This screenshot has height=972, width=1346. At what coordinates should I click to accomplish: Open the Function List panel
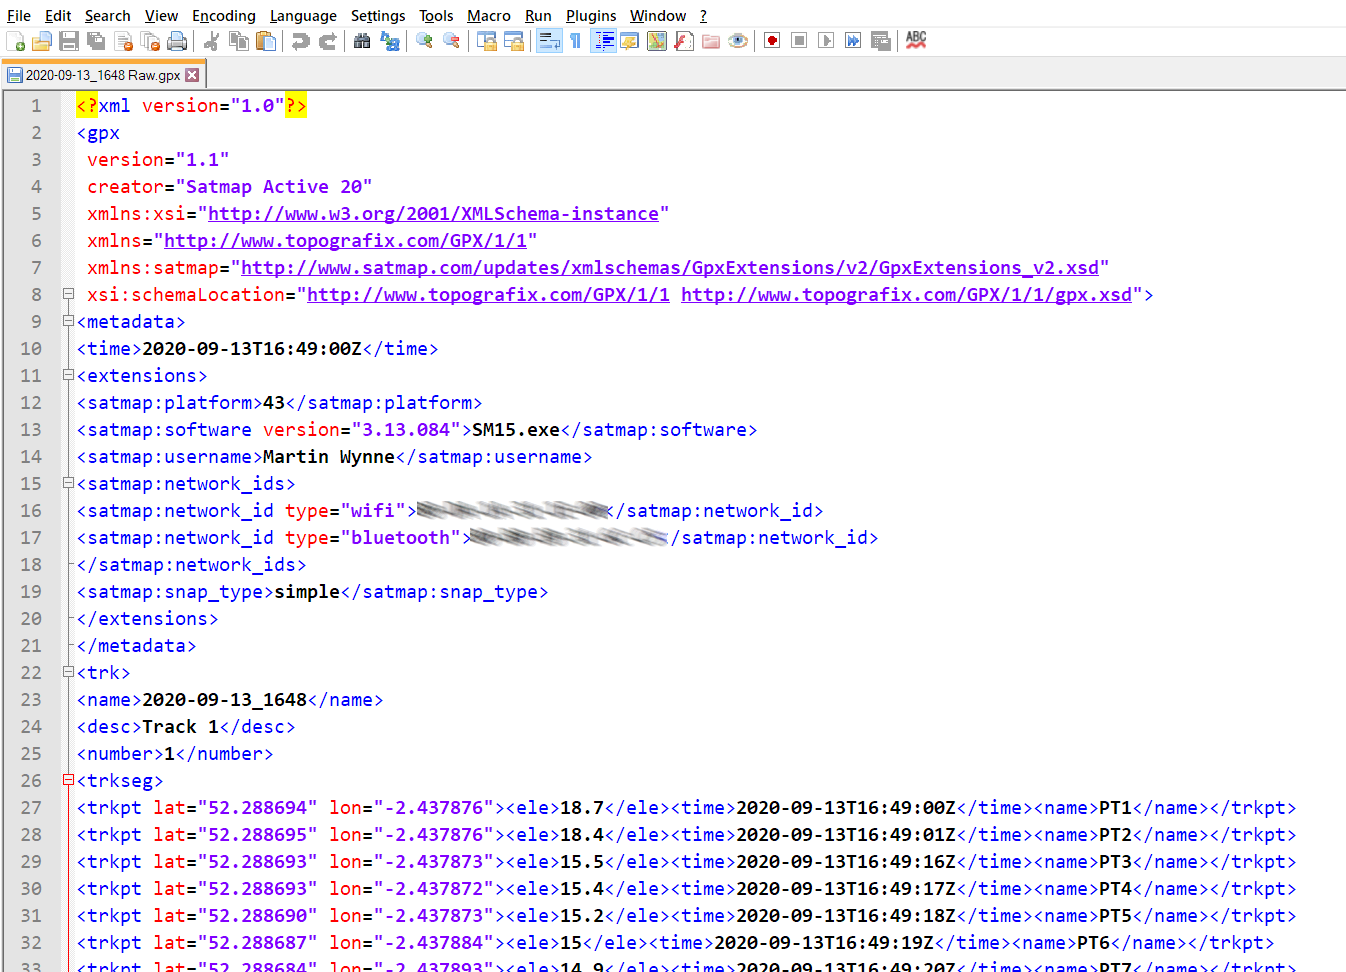(684, 41)
